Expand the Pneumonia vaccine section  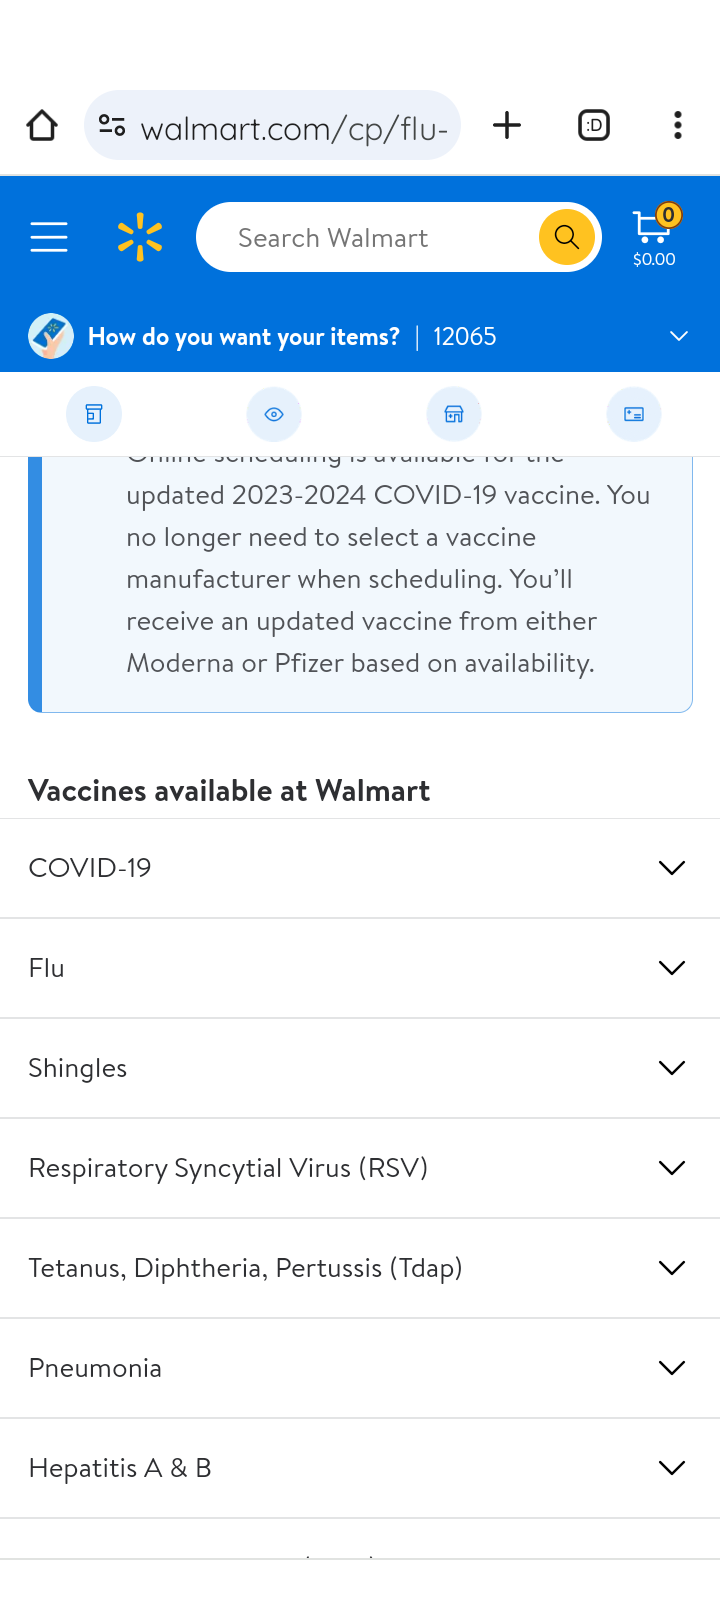pos(360,1368)
